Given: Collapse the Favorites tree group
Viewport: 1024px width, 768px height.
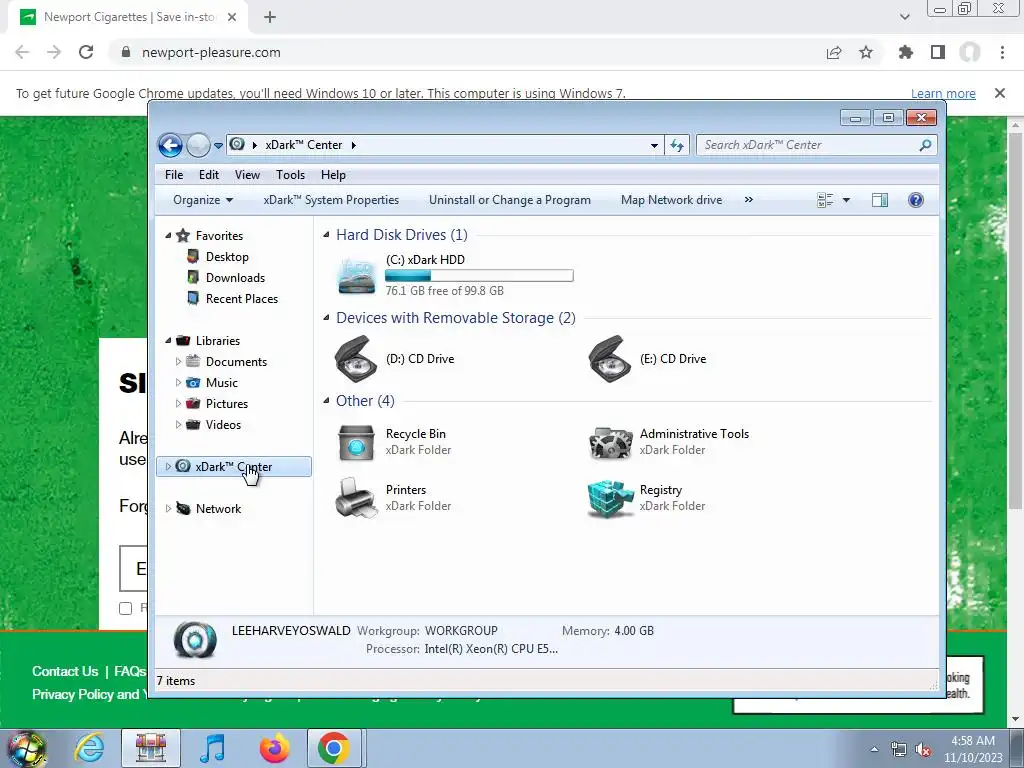Looking at the screenshot, I should tap(168, 235).
